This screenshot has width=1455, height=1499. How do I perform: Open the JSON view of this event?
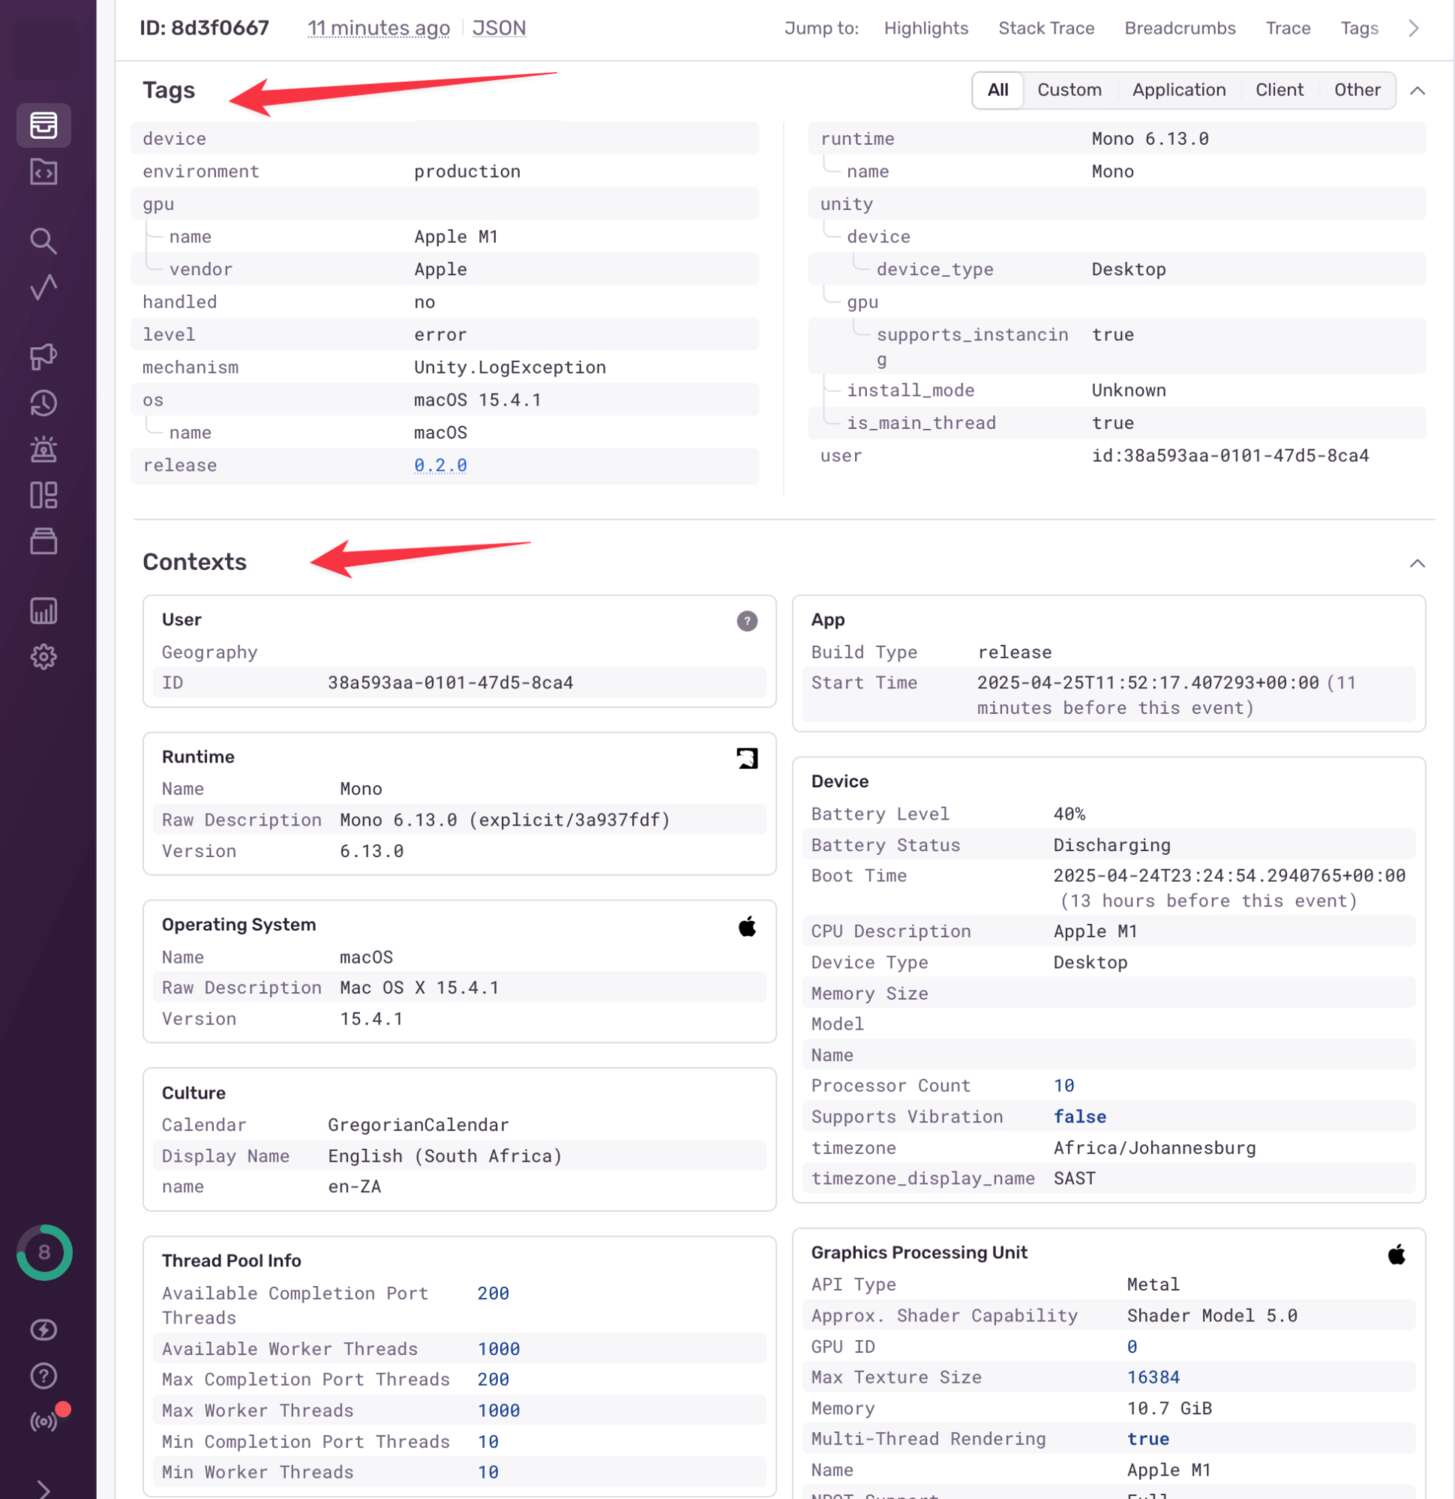pos(498,28)
